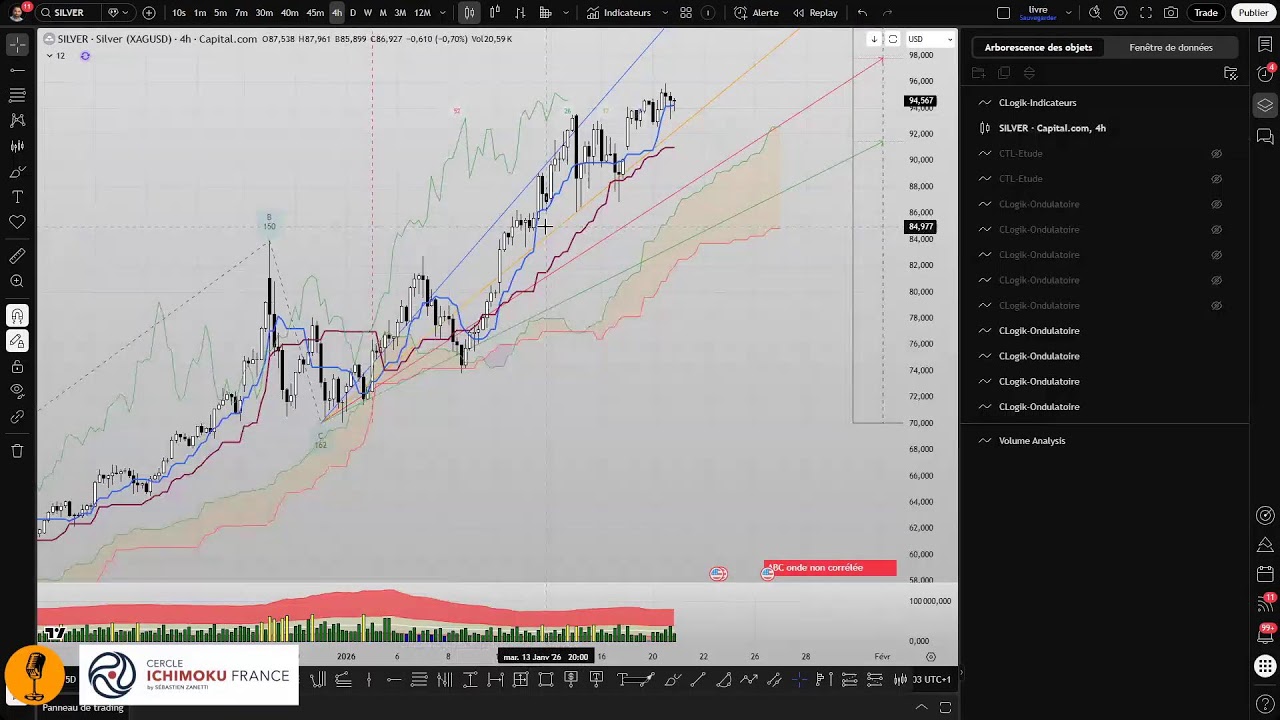The image size is (1280, 720).
Task: Open the watchlist panel in right sidebar
Action: [x=1265, y=45]
